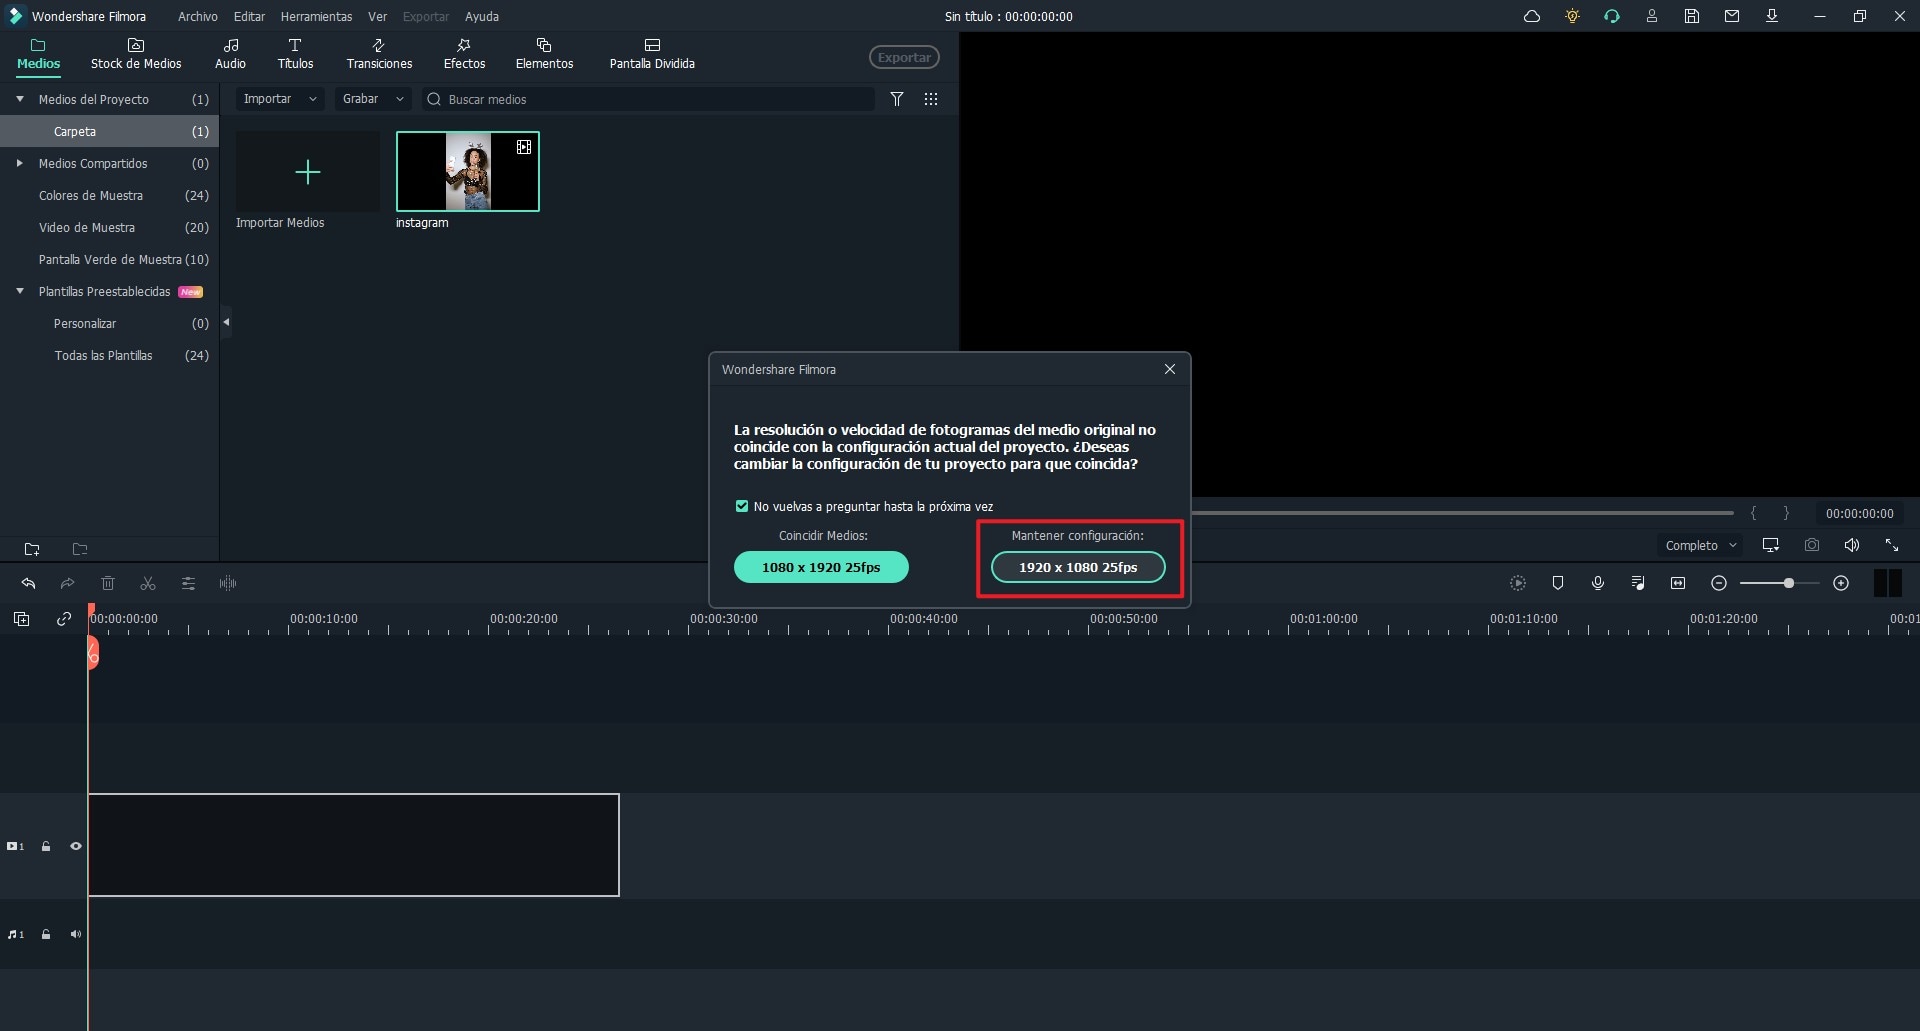Click the preview display monitor icon
The image size is (1920, 1031).
(x=1771, y=545)
